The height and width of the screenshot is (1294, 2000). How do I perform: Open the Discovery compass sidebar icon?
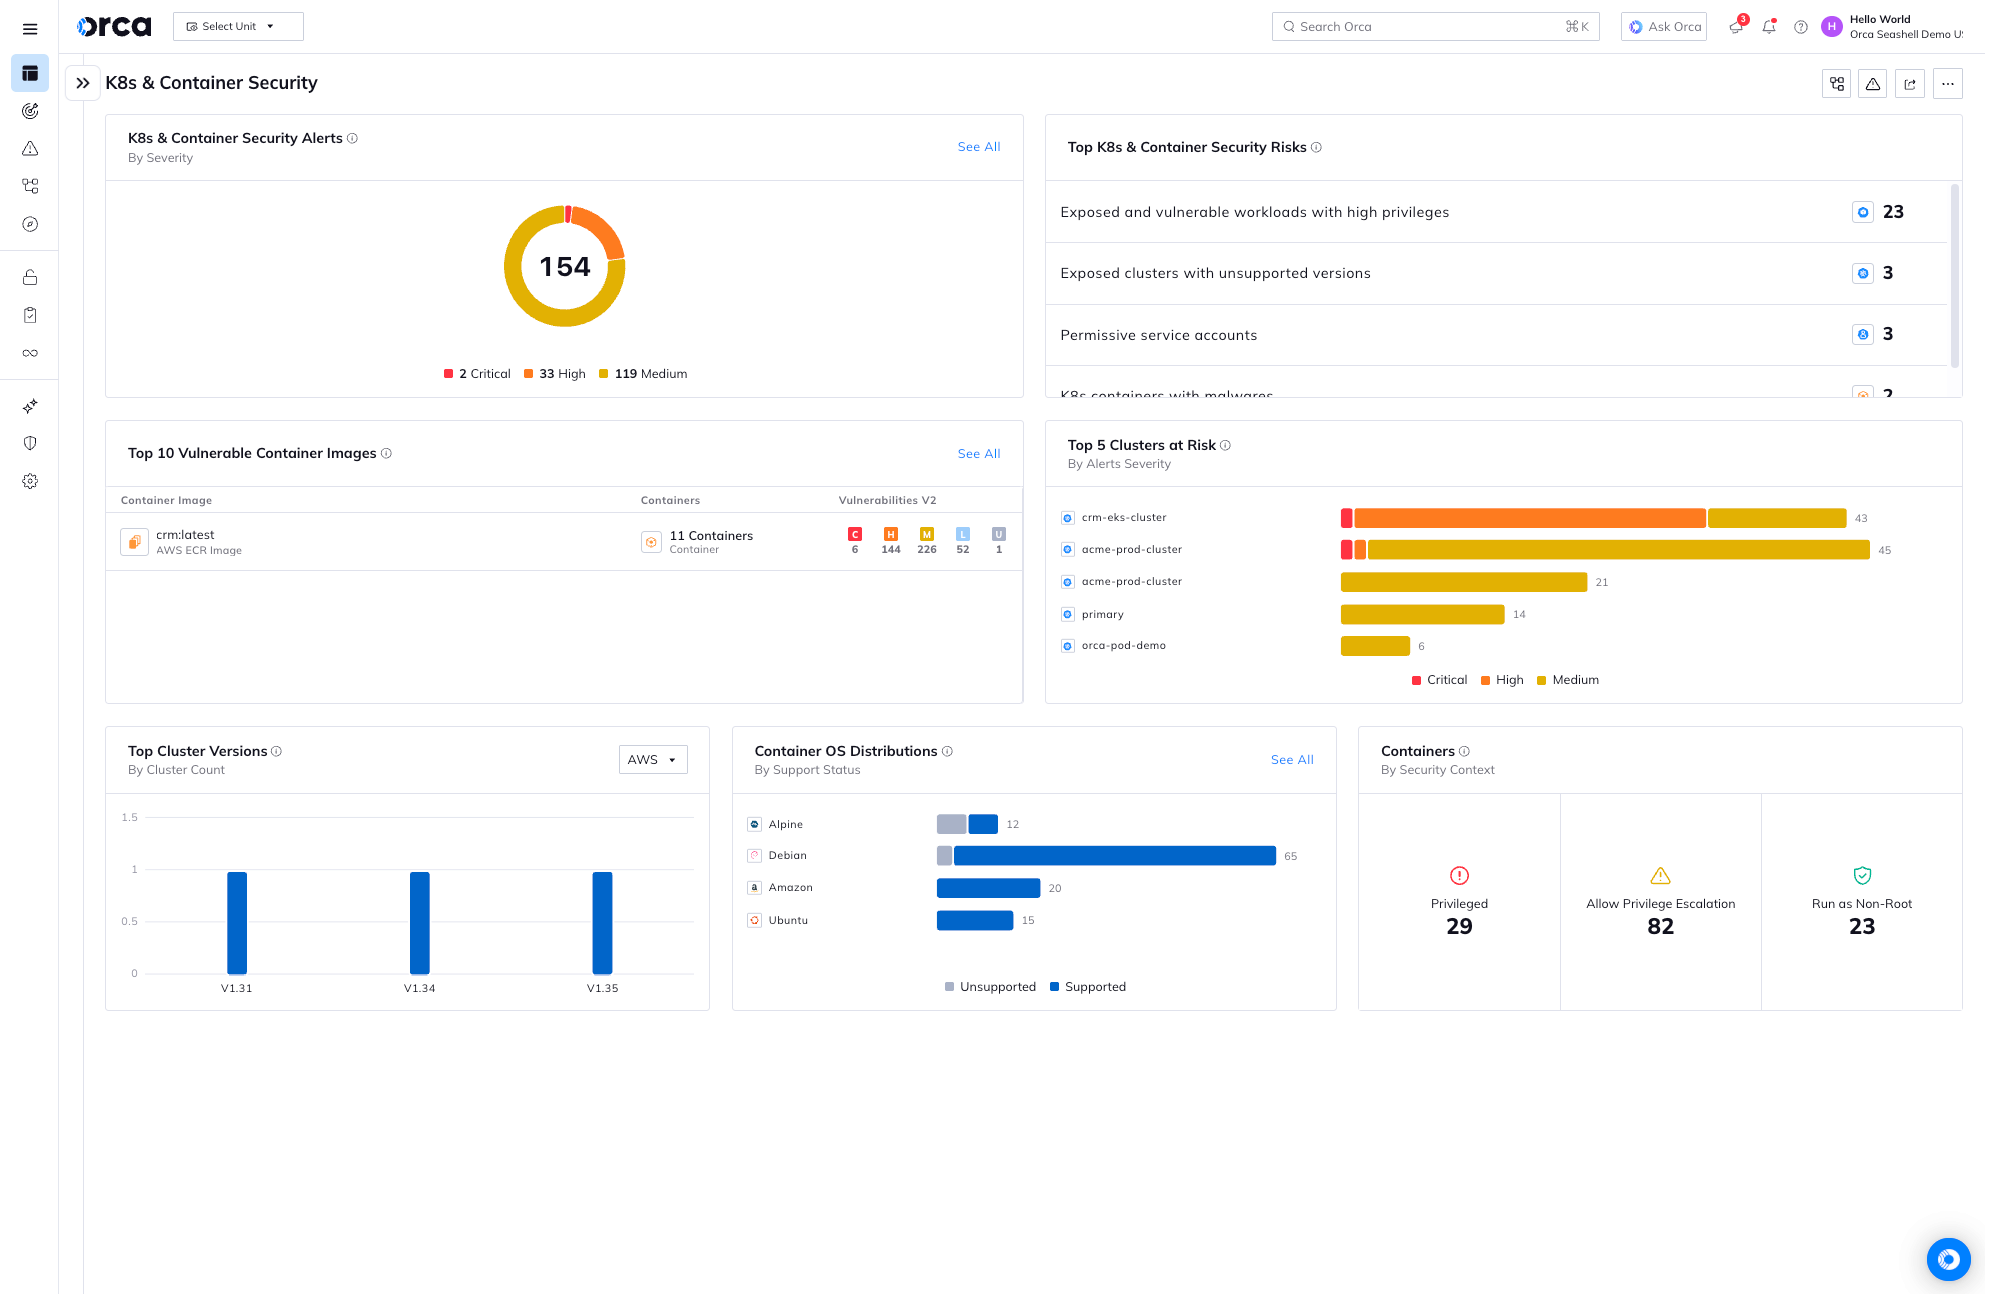(x=30, y=224)
